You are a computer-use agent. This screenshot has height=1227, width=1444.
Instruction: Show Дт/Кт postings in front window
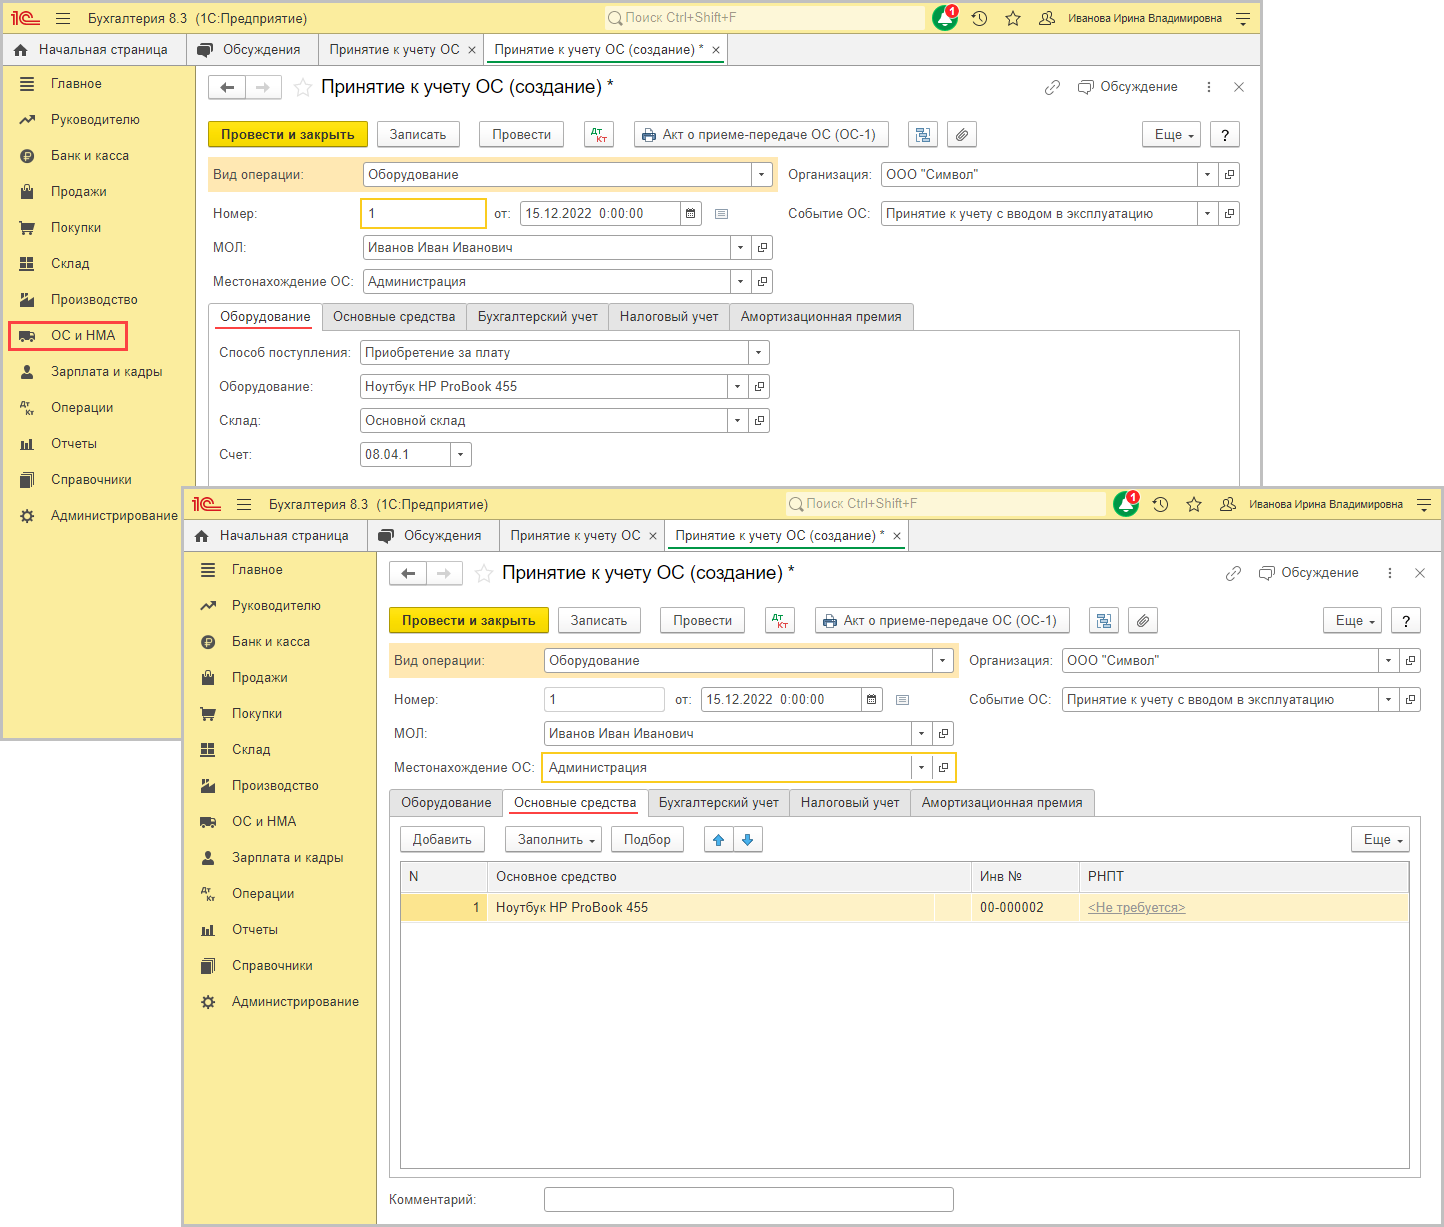[x=780, y=620]
